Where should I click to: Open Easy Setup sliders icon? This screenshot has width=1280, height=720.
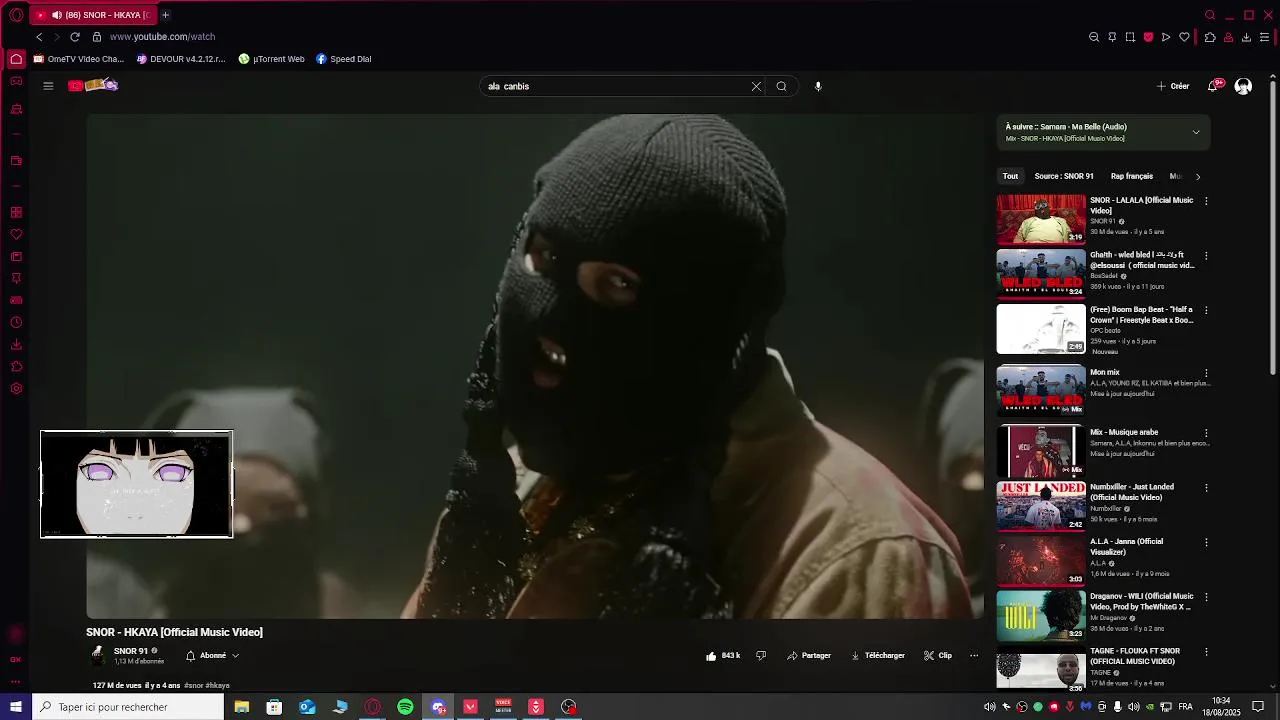1265,37
